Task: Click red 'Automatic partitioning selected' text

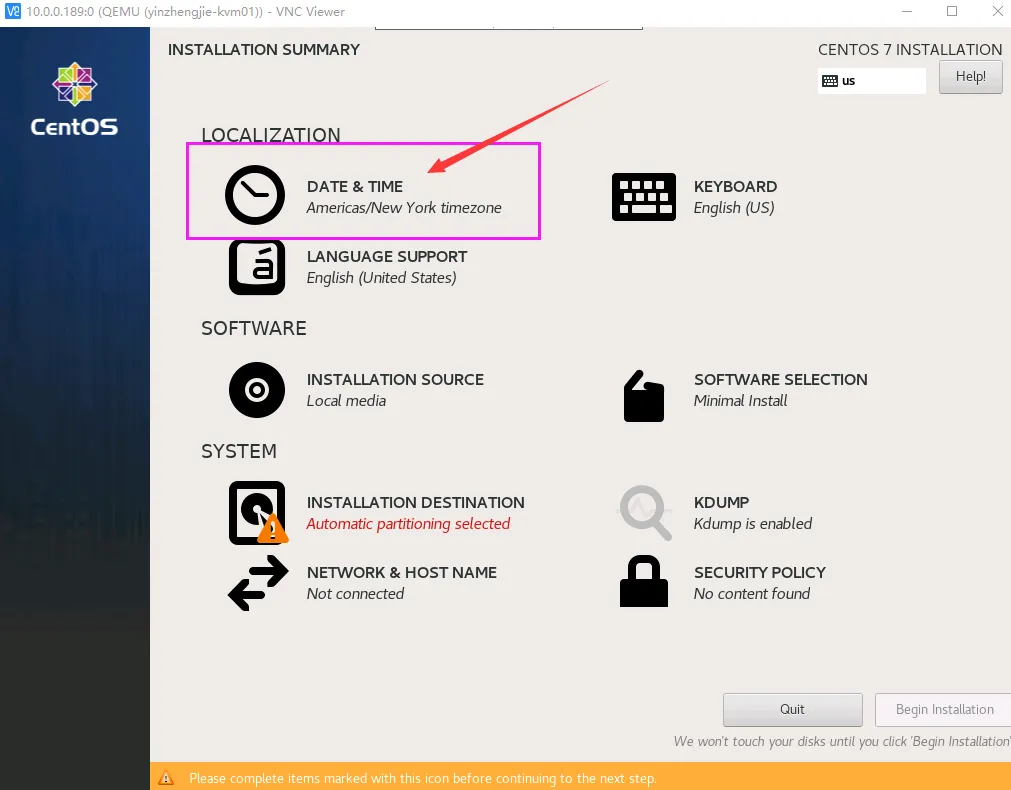Action: tap(408, 524)
